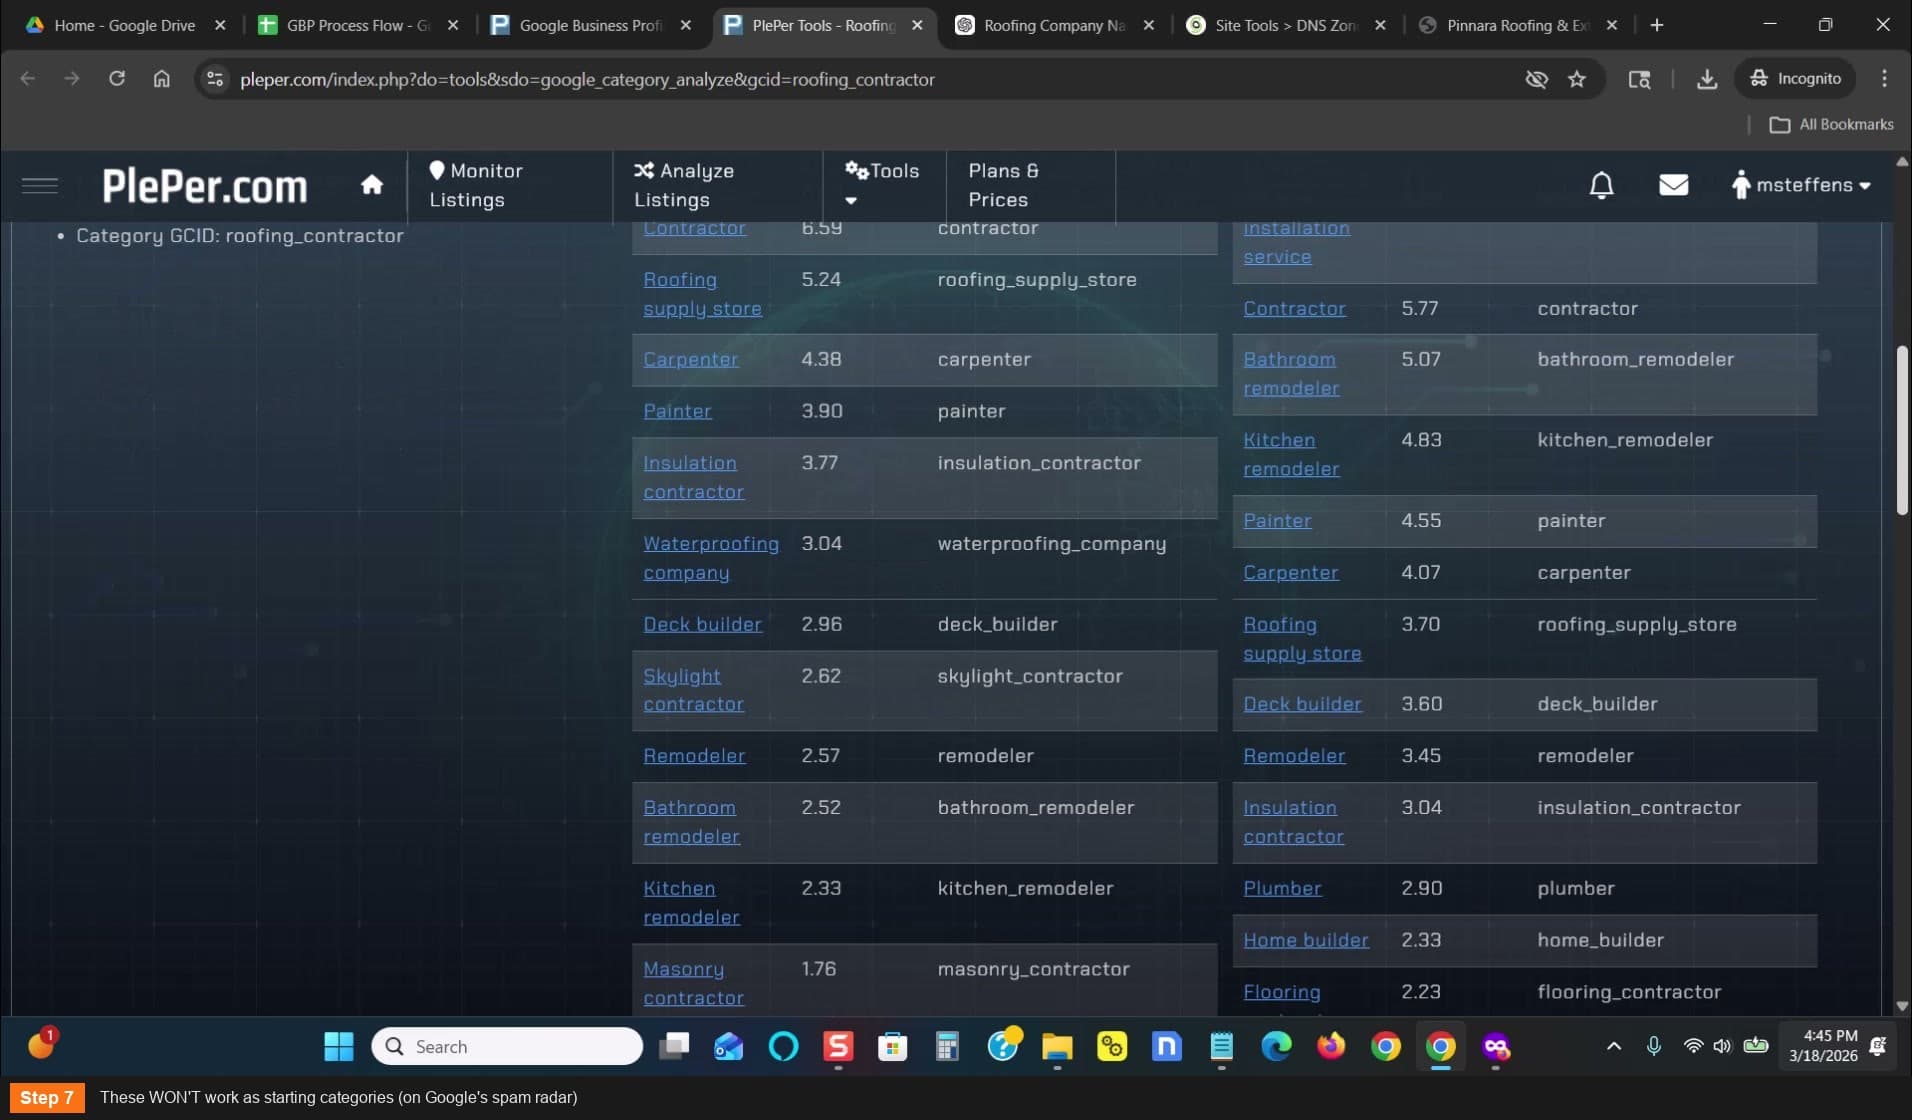1912x1120 pixels.
Task: Open File Explorer from taskbar
Action: point(1057,1046)
